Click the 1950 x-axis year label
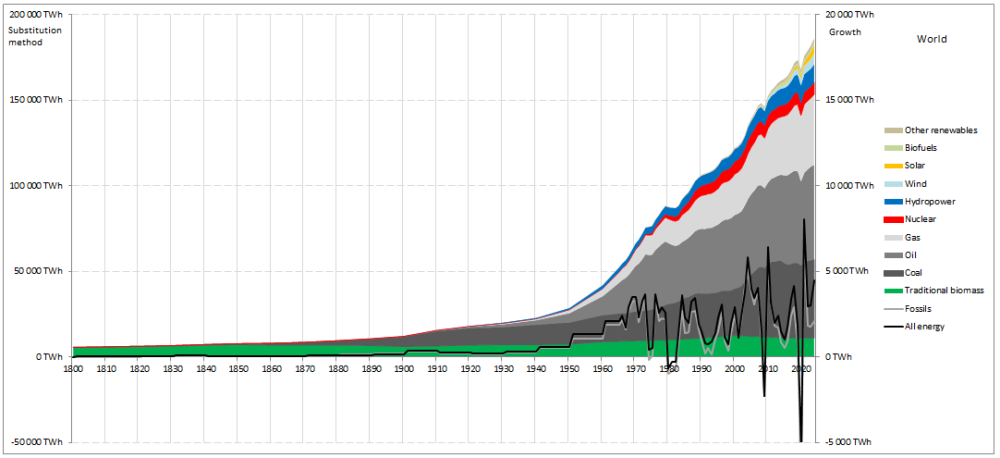Image resolution: width=1000 pixels, height=458 pixels. pyautogui.click(x=569, y=369)
